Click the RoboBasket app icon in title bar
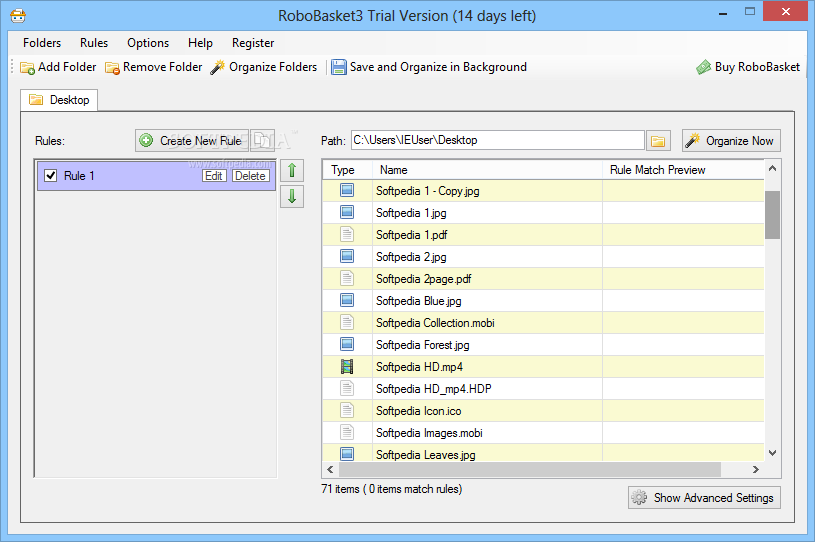Viewport: 815px width, 542px height. (x=18, y=16)
